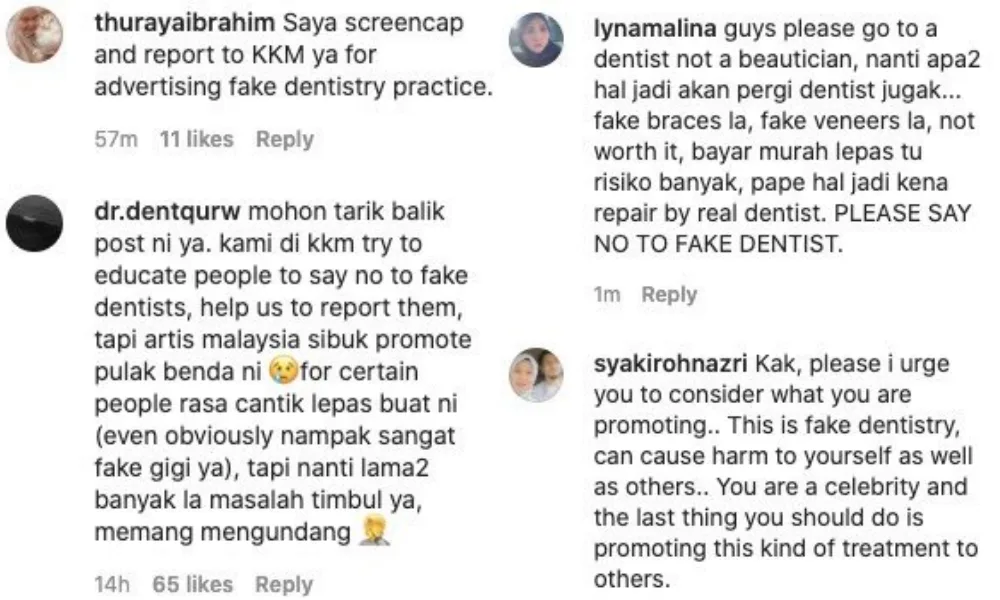
Task: Click the crying emoji in dr.dentqurw's comment
Action: point(284,370)
